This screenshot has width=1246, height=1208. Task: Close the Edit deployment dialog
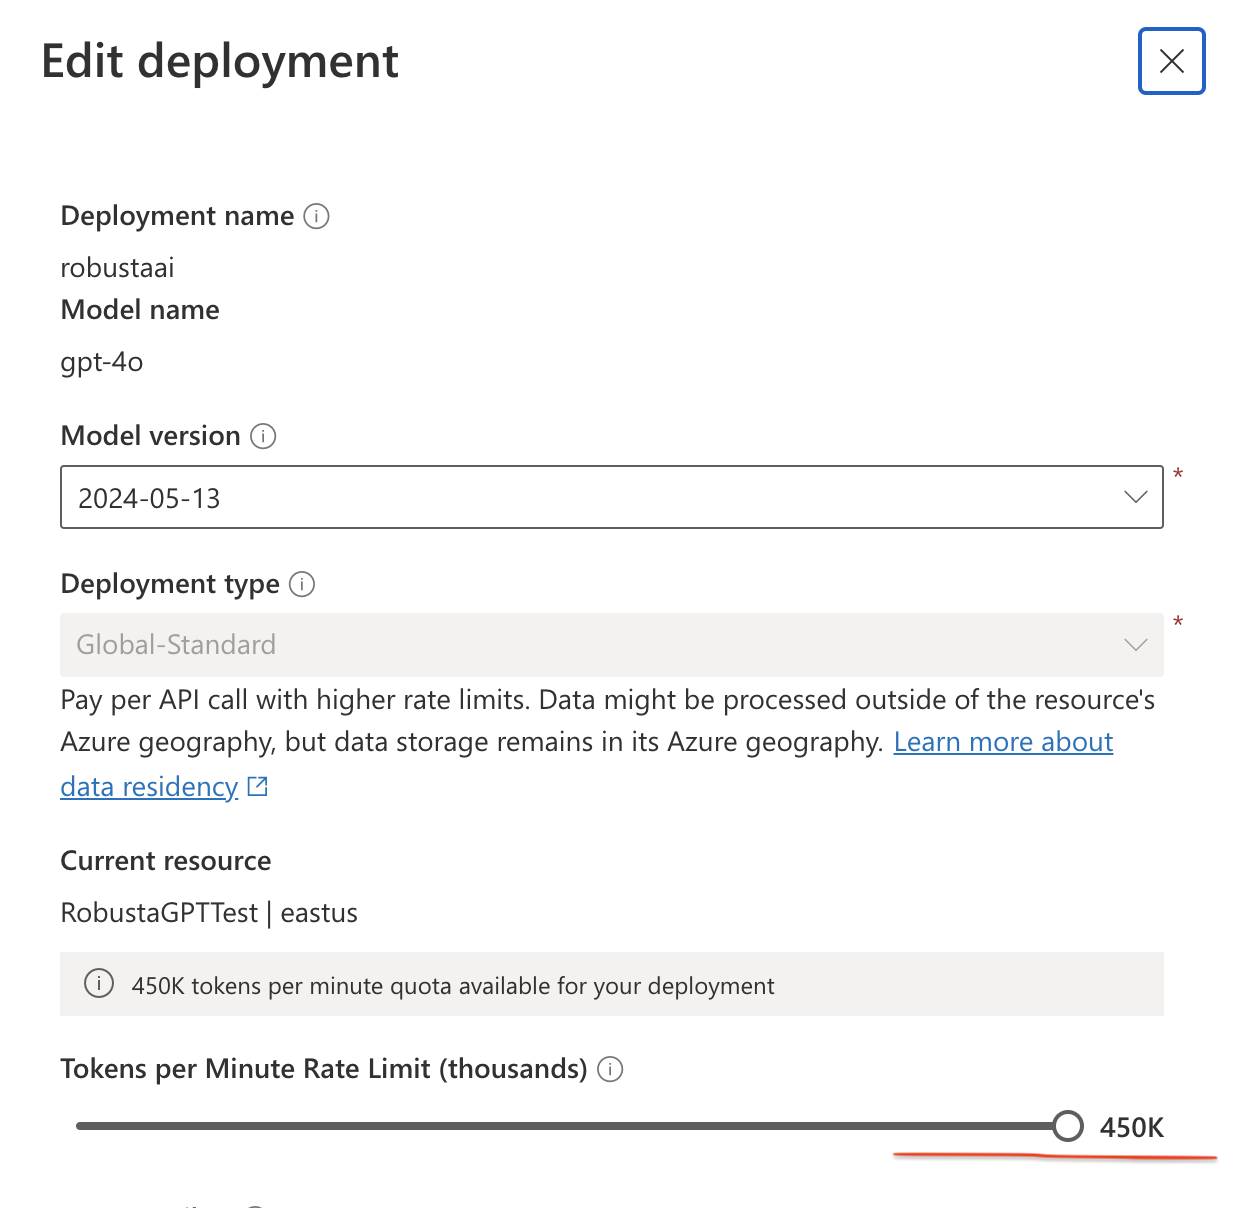[x=1171, y=61]
